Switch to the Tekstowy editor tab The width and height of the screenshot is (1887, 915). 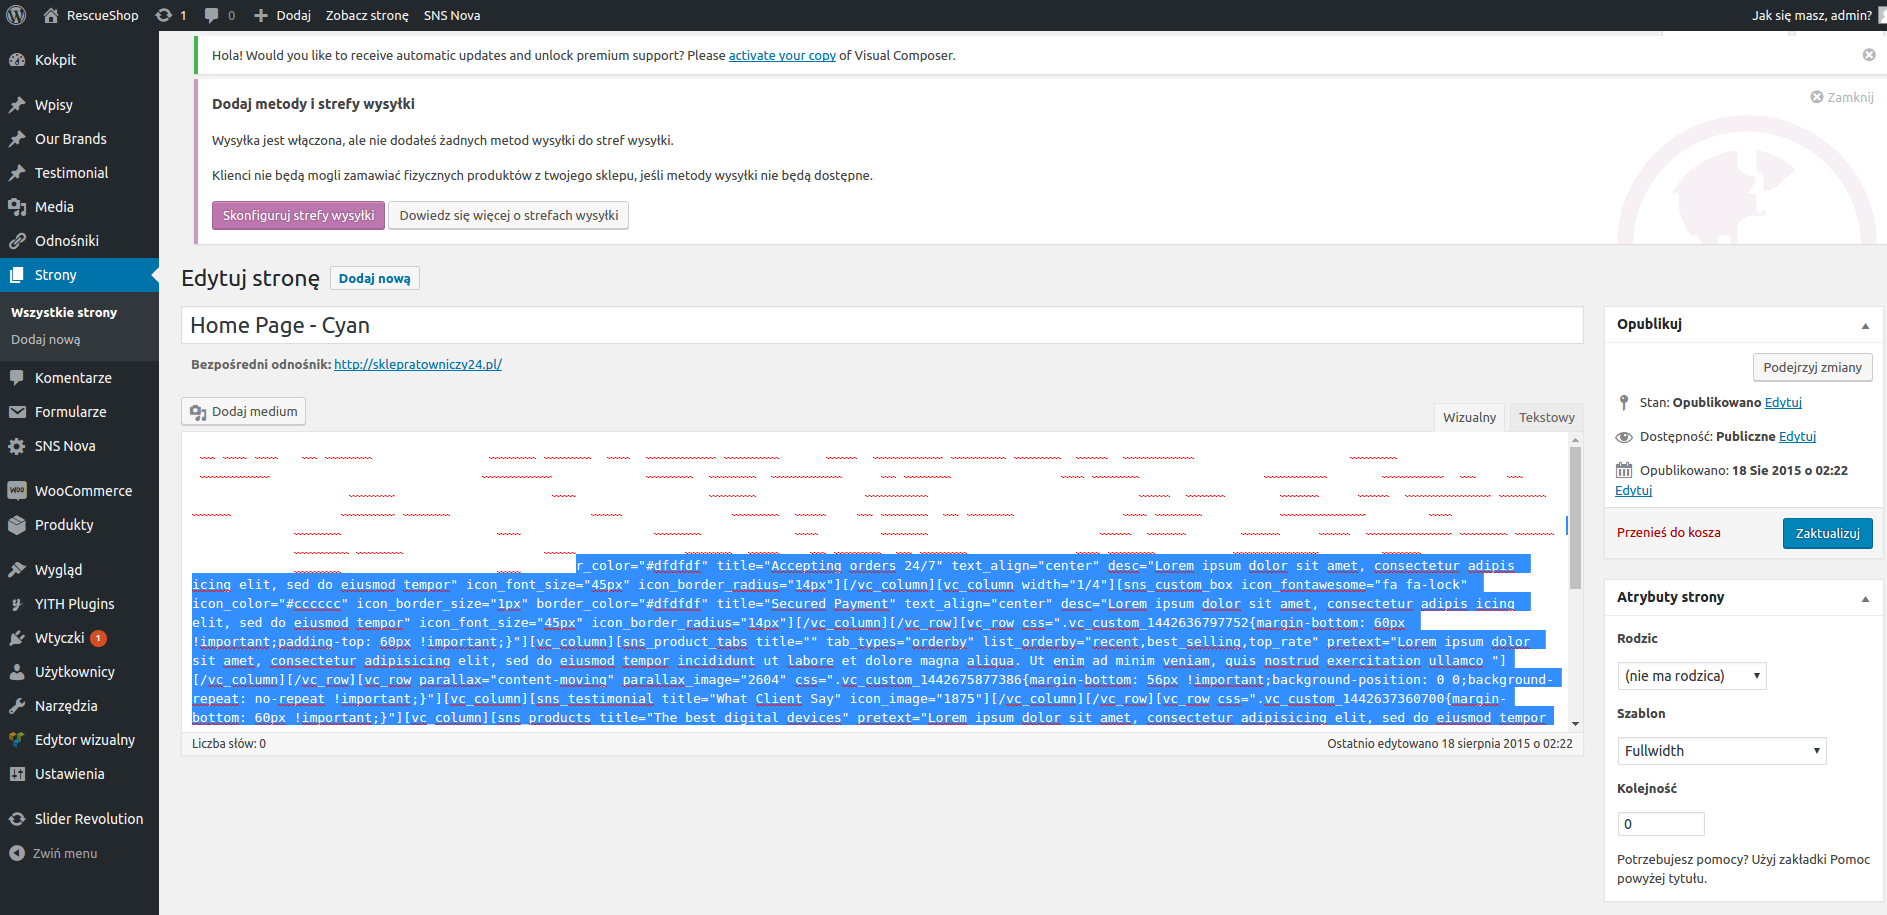1546,417
